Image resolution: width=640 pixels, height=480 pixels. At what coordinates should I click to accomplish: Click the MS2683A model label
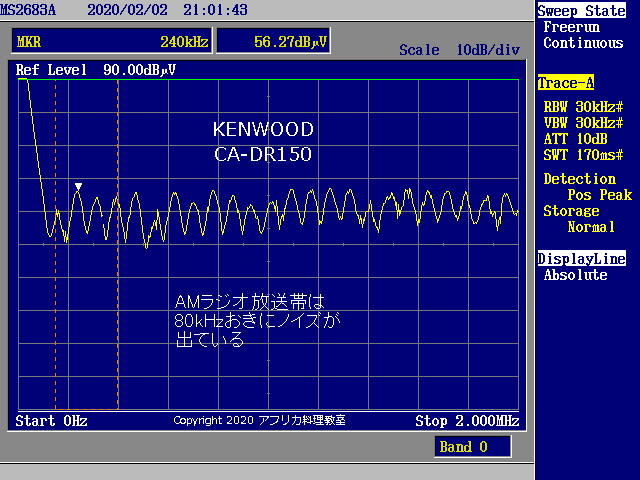click(28, 10)
